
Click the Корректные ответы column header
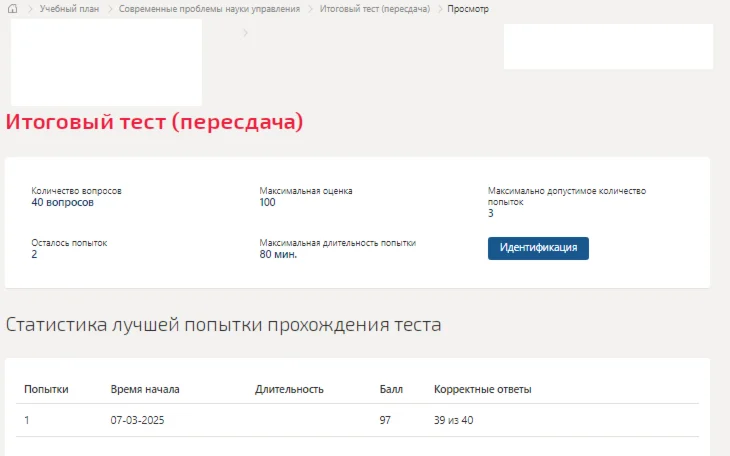click(483, 389)
